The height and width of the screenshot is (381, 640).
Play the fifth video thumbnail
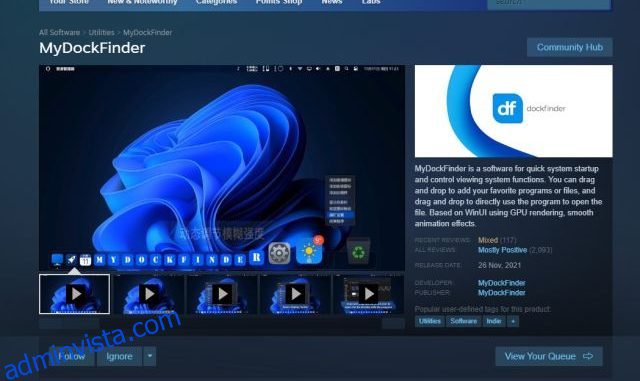(368, 294)
